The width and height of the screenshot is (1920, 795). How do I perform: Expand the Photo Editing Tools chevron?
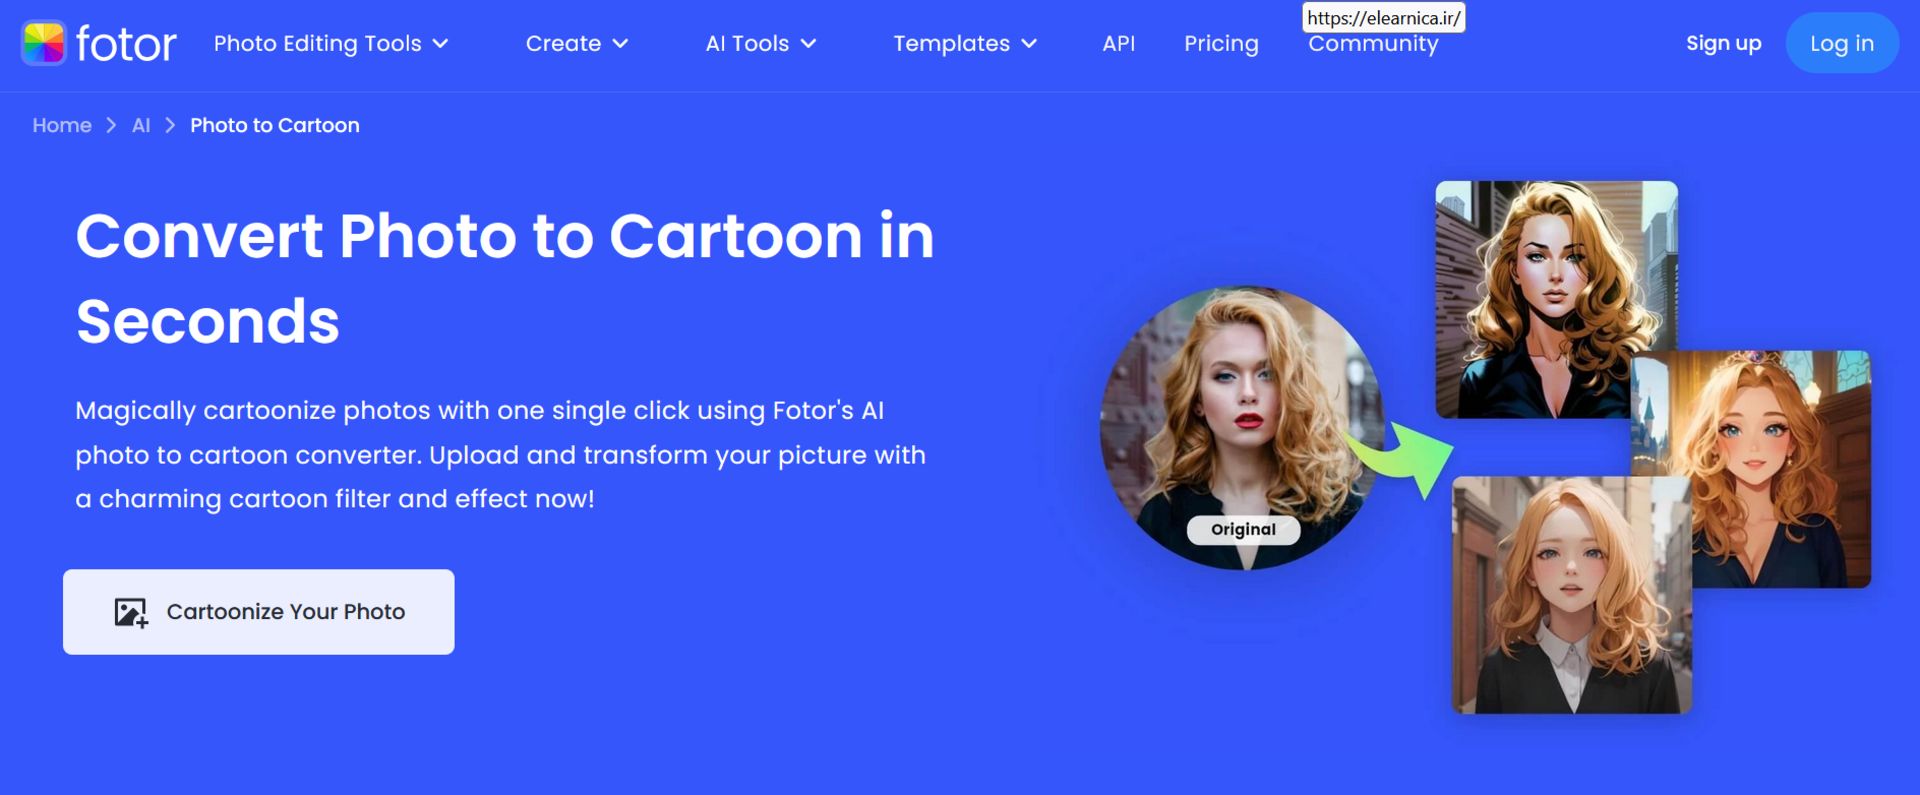click(440, 44)
